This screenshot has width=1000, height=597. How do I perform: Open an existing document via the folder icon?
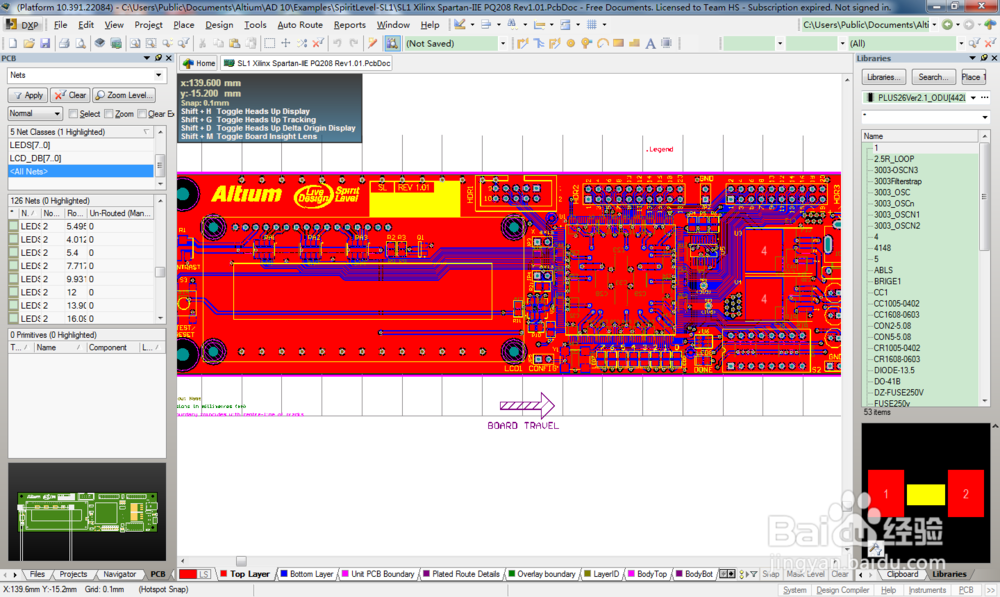click(29, 43)
